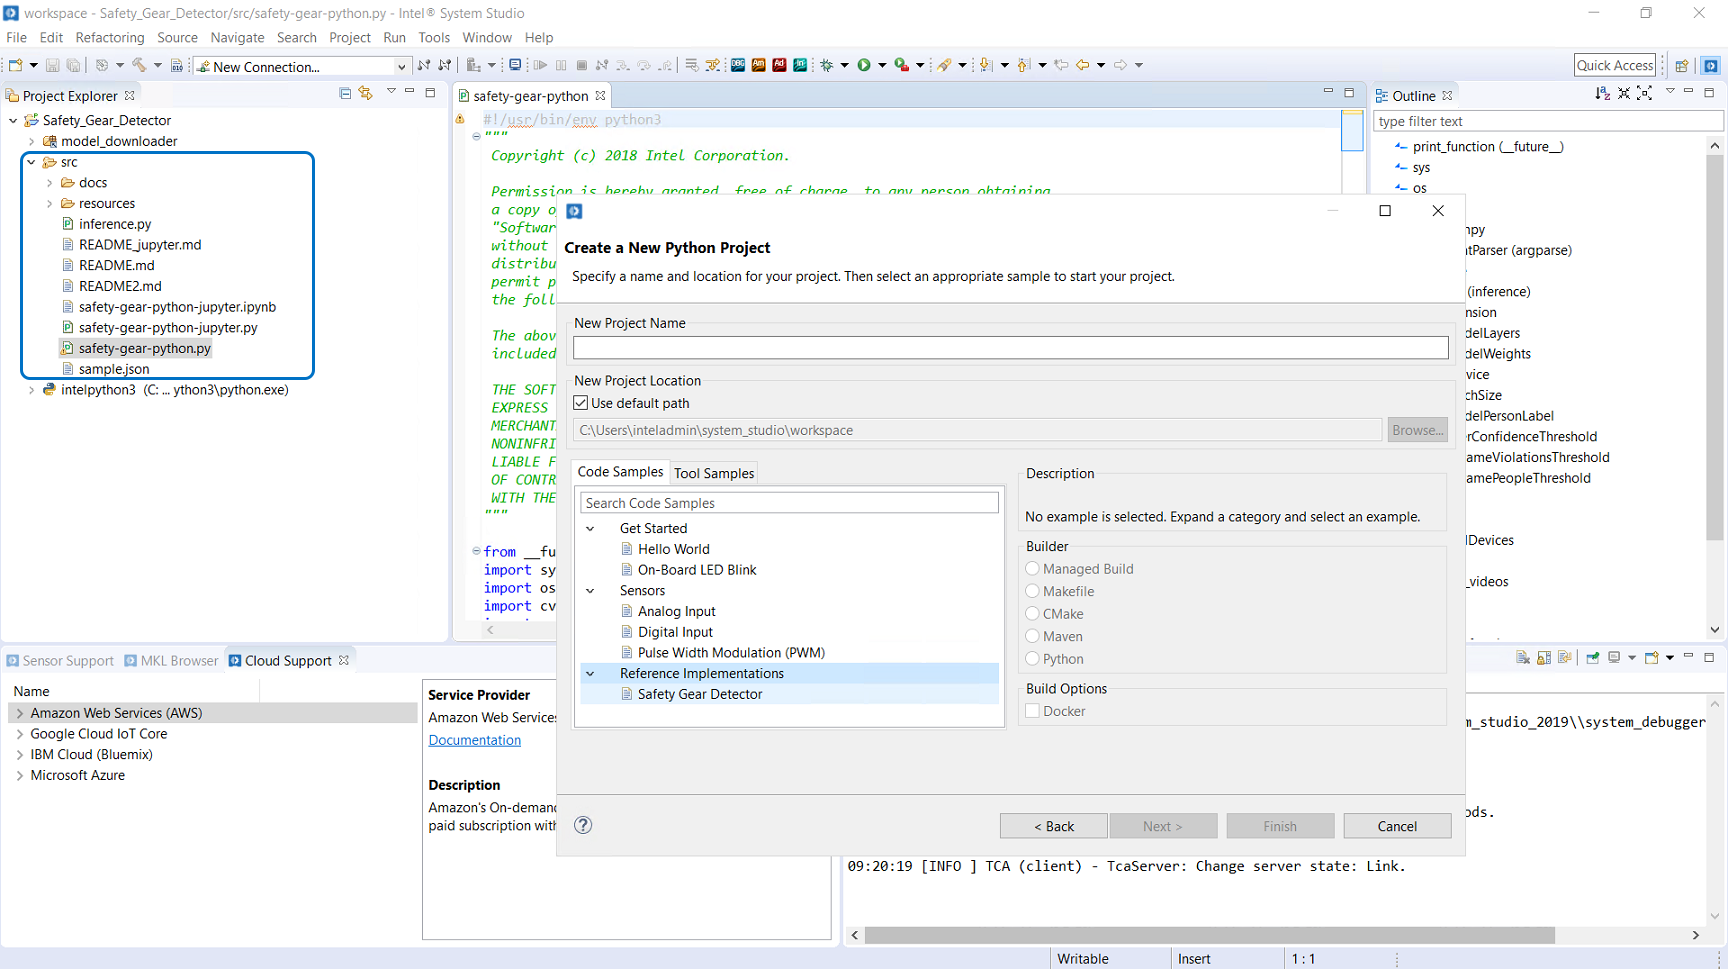The image size is (1728, 969).
Task: Collapse the Get Started sample category
Action: click(x=590, y=529)
